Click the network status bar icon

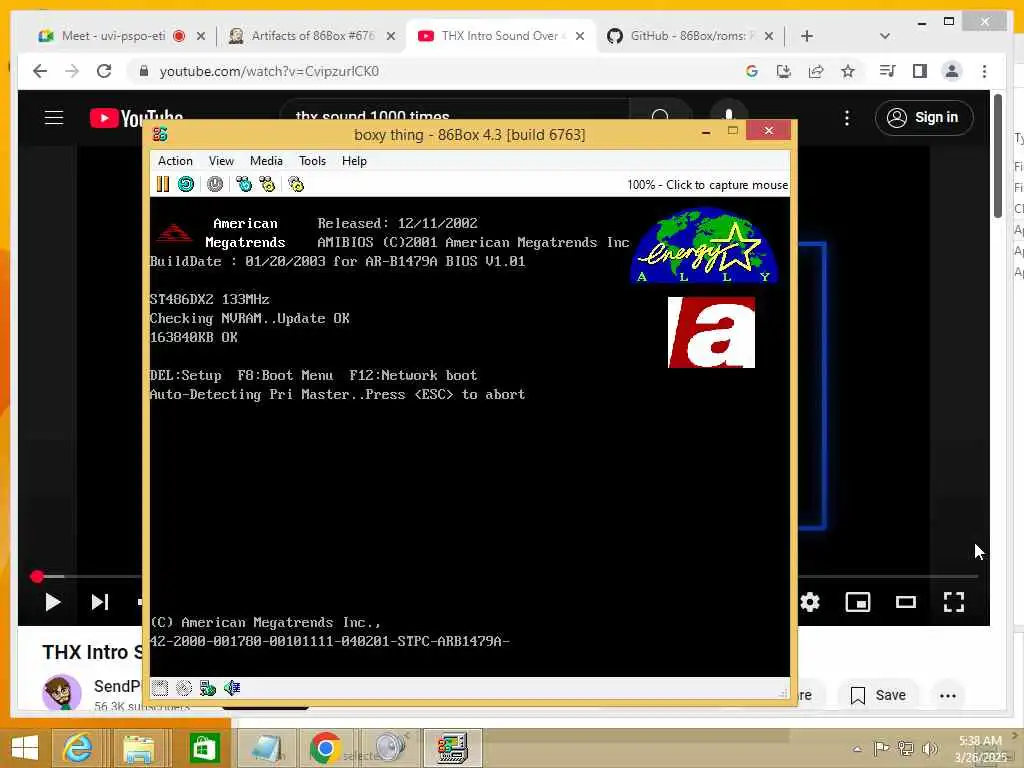pos(208,688)
